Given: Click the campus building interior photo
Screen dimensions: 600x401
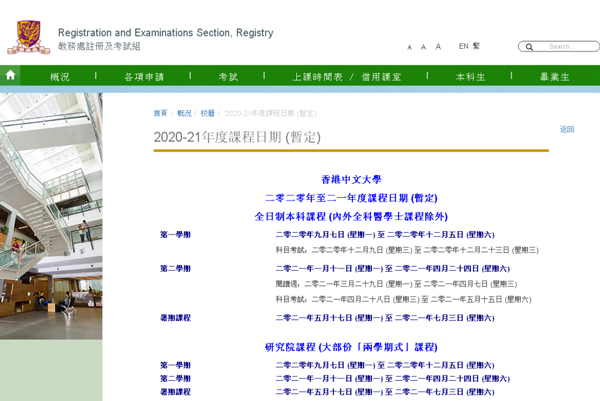Looking at the screenshot, I should click(x=51, y=216).
